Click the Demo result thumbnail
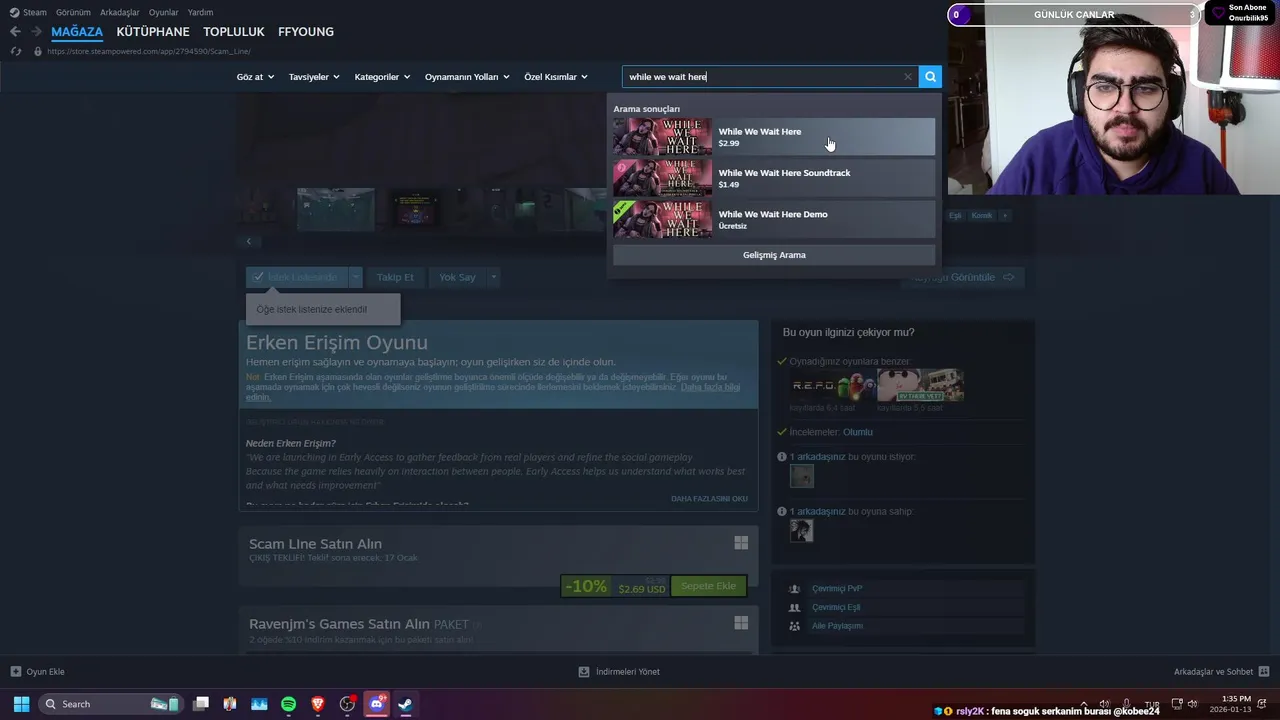 coord(662,219)
